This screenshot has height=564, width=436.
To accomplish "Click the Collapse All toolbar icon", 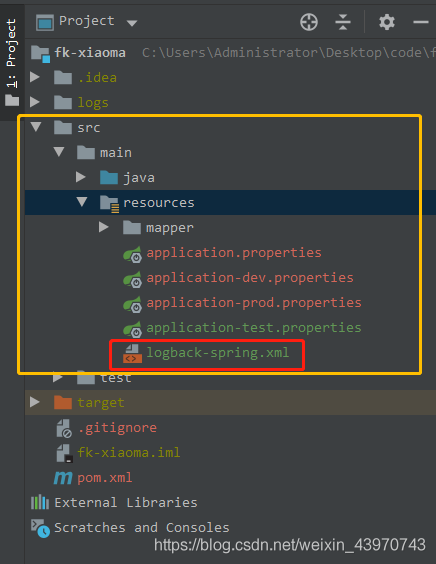I will [343, 22].
